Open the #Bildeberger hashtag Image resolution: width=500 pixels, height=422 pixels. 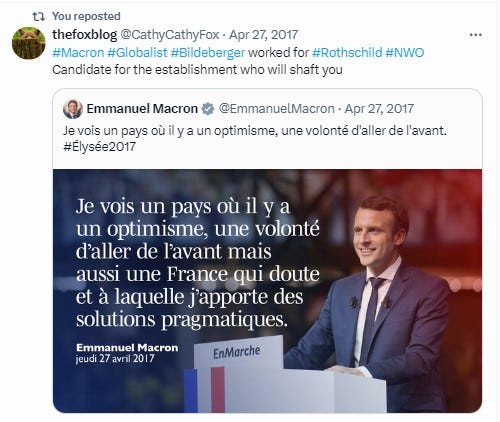tap(208, 53)
